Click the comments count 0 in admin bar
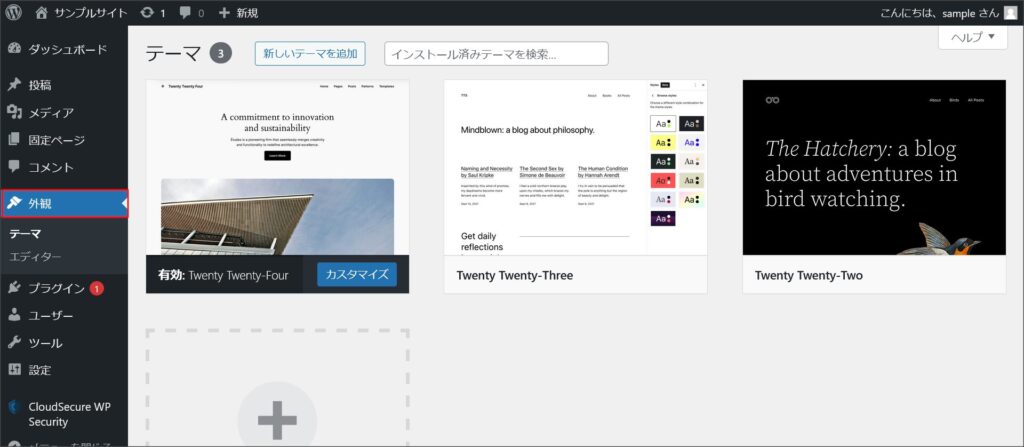This screenshot has width=1024, height=447. [200, 13]
